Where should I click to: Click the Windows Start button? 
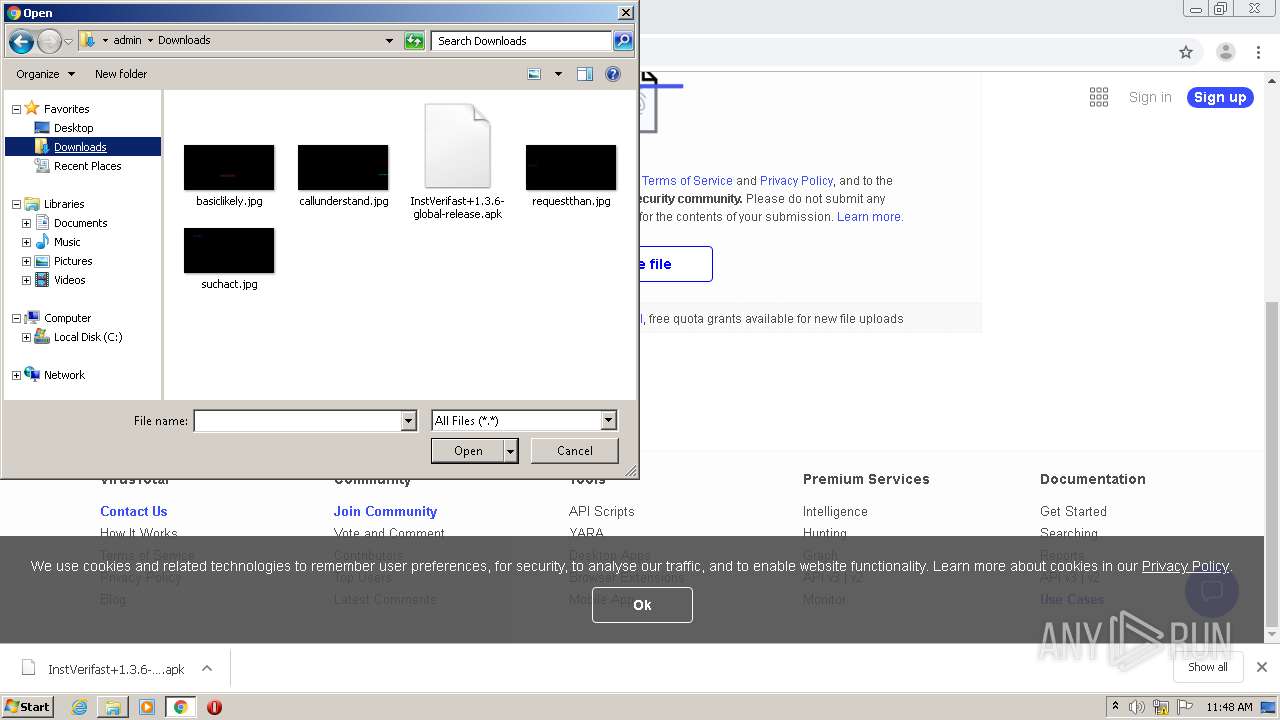[27, 707]
